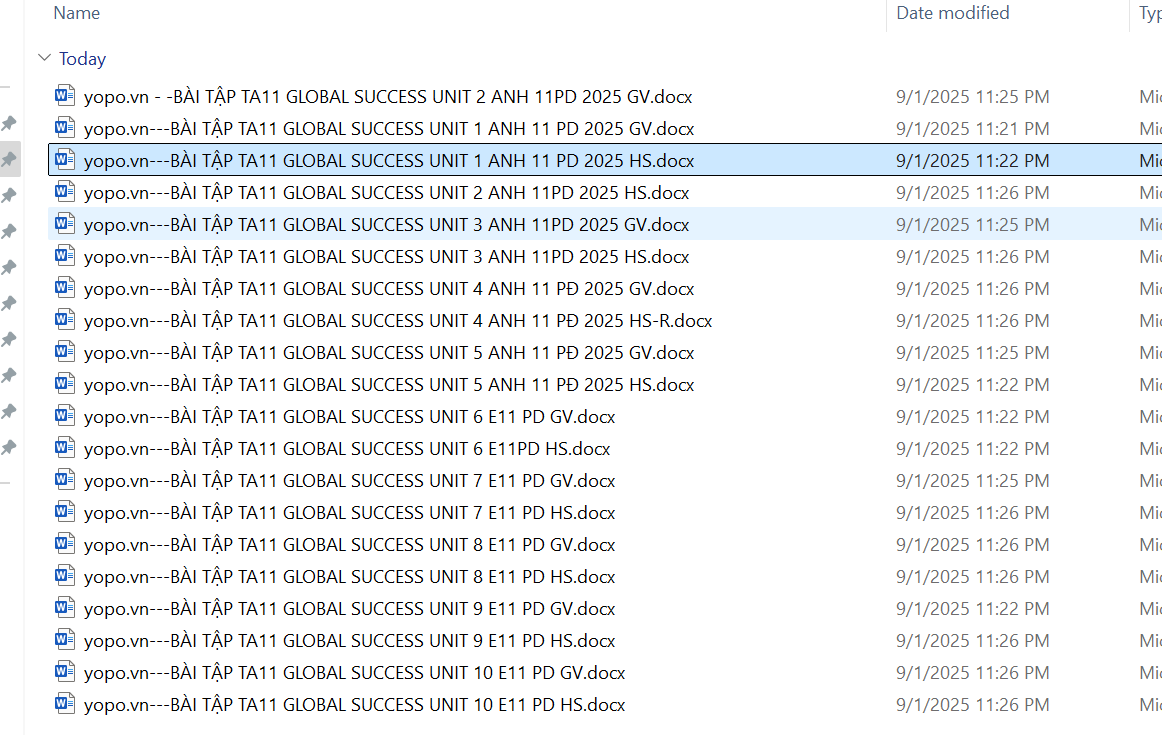
Task: Collapse the Today group chevron
Action: 44,59
